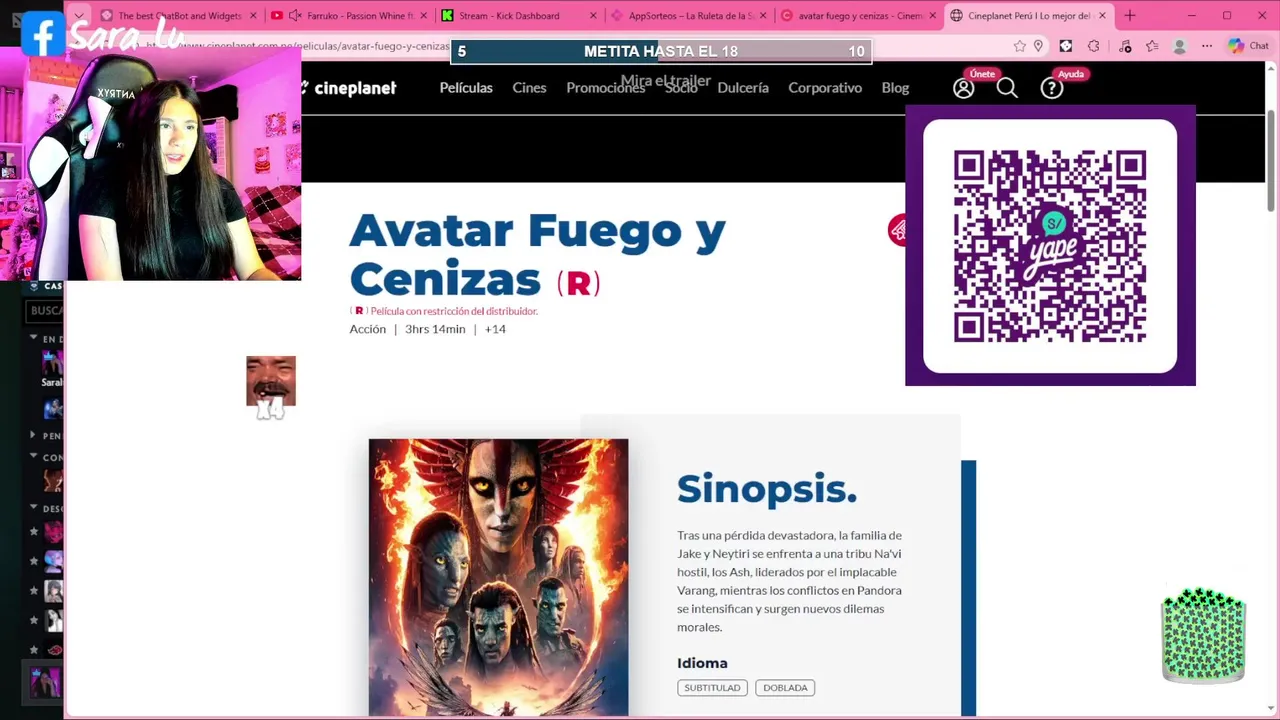1280x720 pixels.
Task: Click the Sinopsis. heading
Action: click(767, 489)
